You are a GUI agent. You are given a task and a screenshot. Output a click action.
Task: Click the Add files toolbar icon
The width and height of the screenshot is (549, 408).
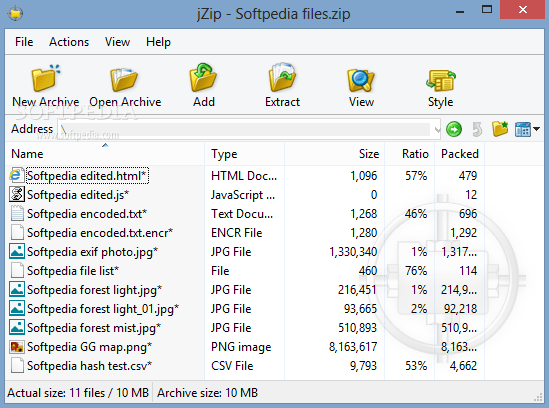click(203, 78)
